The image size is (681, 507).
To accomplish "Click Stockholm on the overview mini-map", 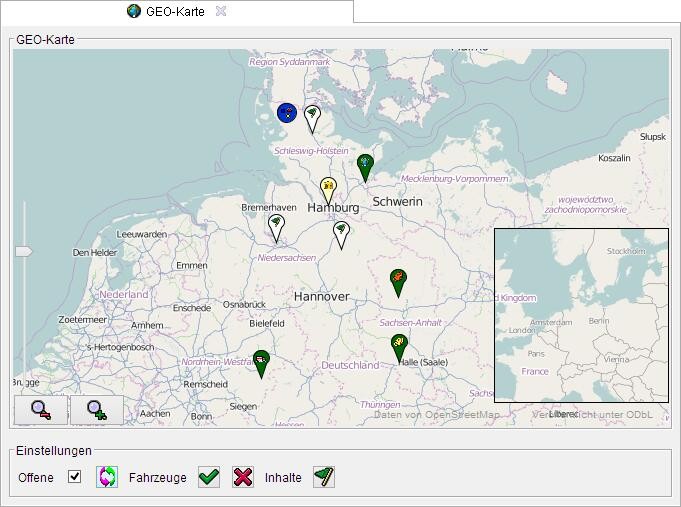I will [x=626, y=251].
